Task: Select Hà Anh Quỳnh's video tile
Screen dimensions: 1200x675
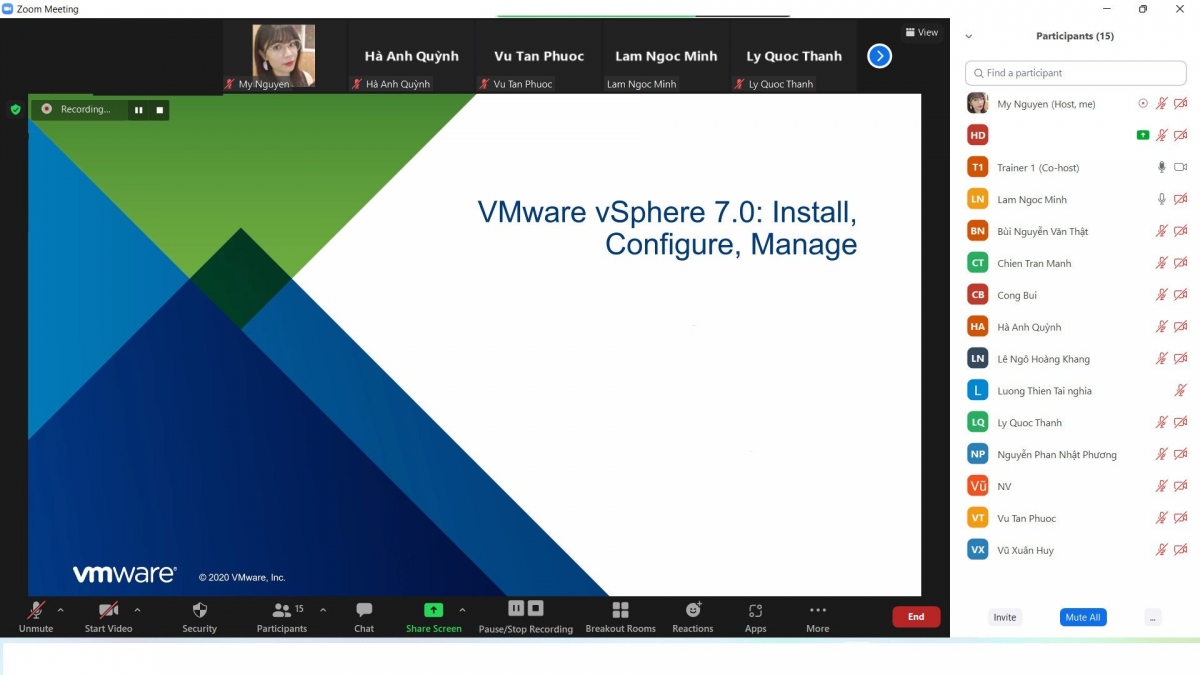Action: point(411,57)
